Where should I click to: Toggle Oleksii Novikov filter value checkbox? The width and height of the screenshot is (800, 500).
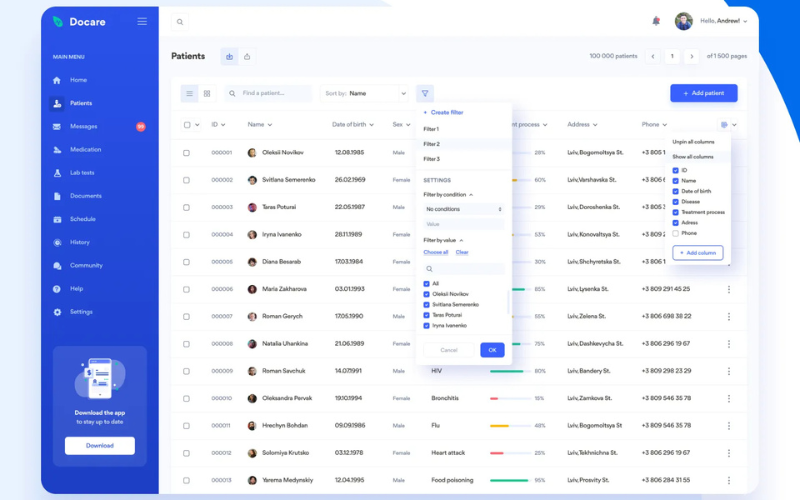coord(427,294)
